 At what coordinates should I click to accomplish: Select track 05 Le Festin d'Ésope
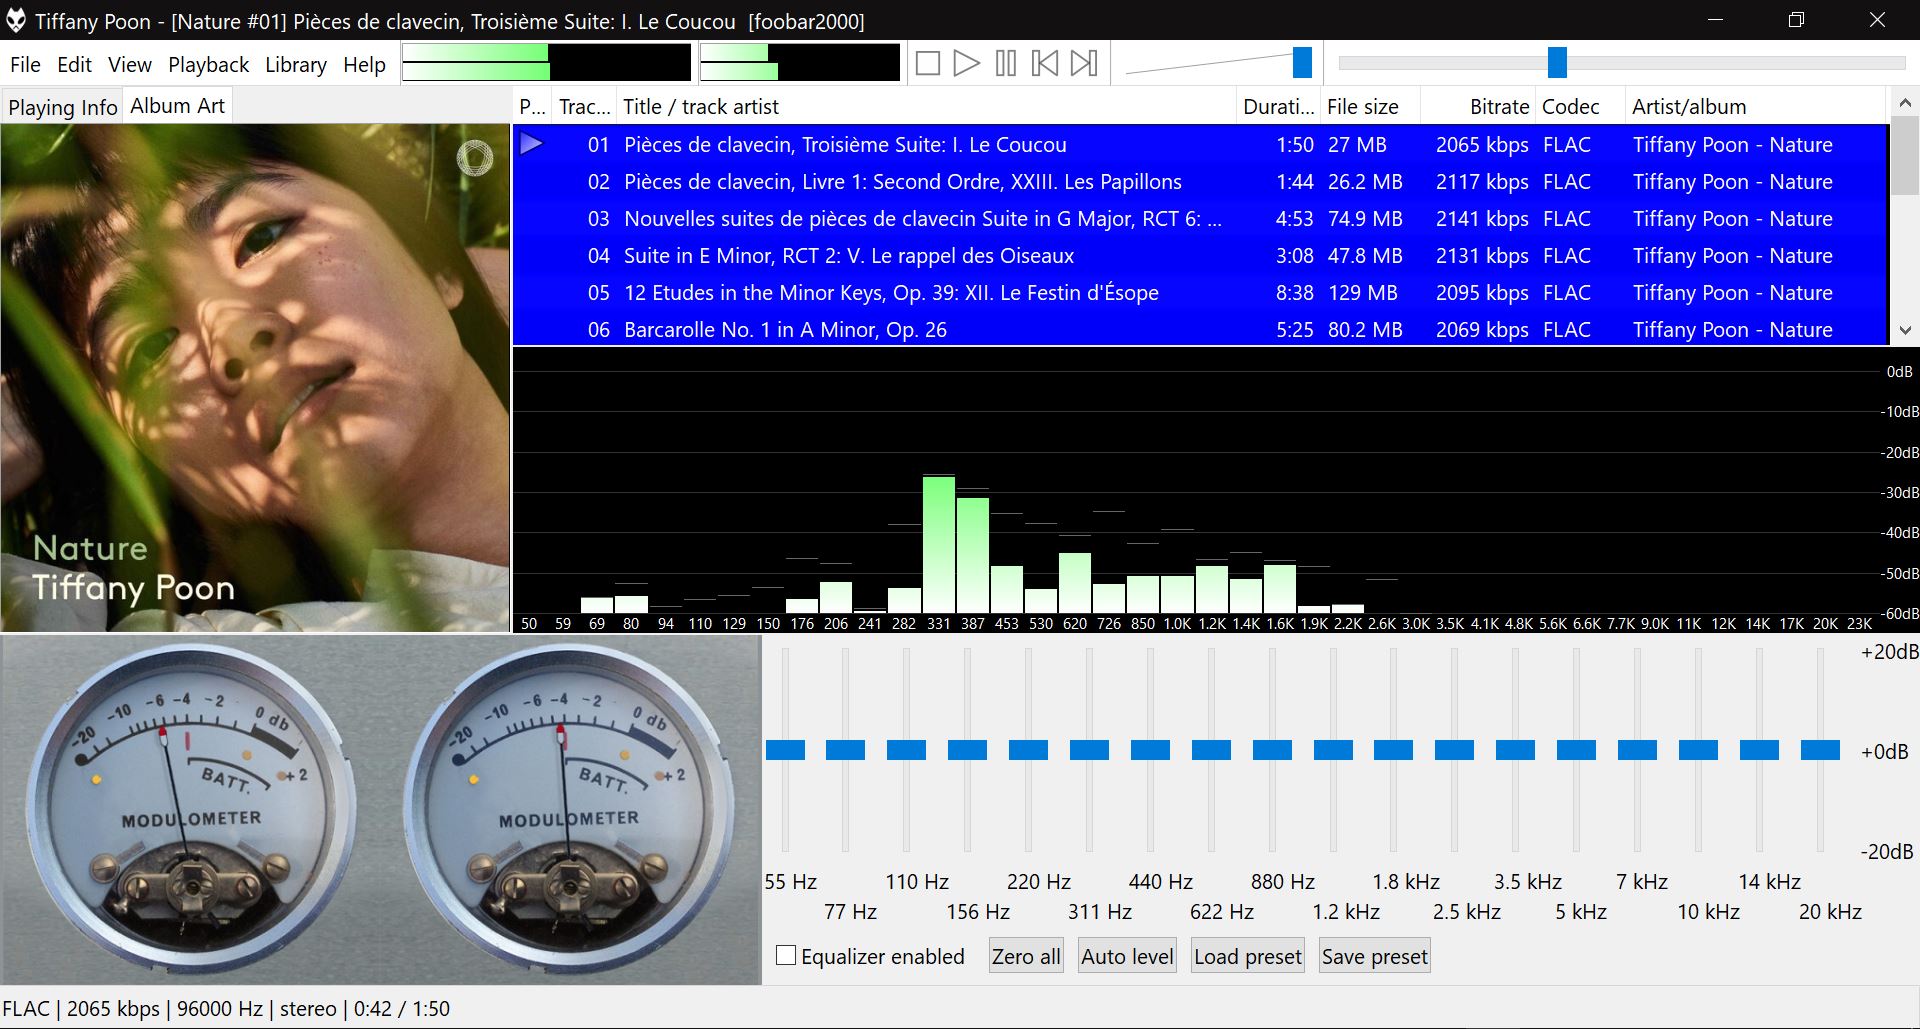[x=890, y=293]
